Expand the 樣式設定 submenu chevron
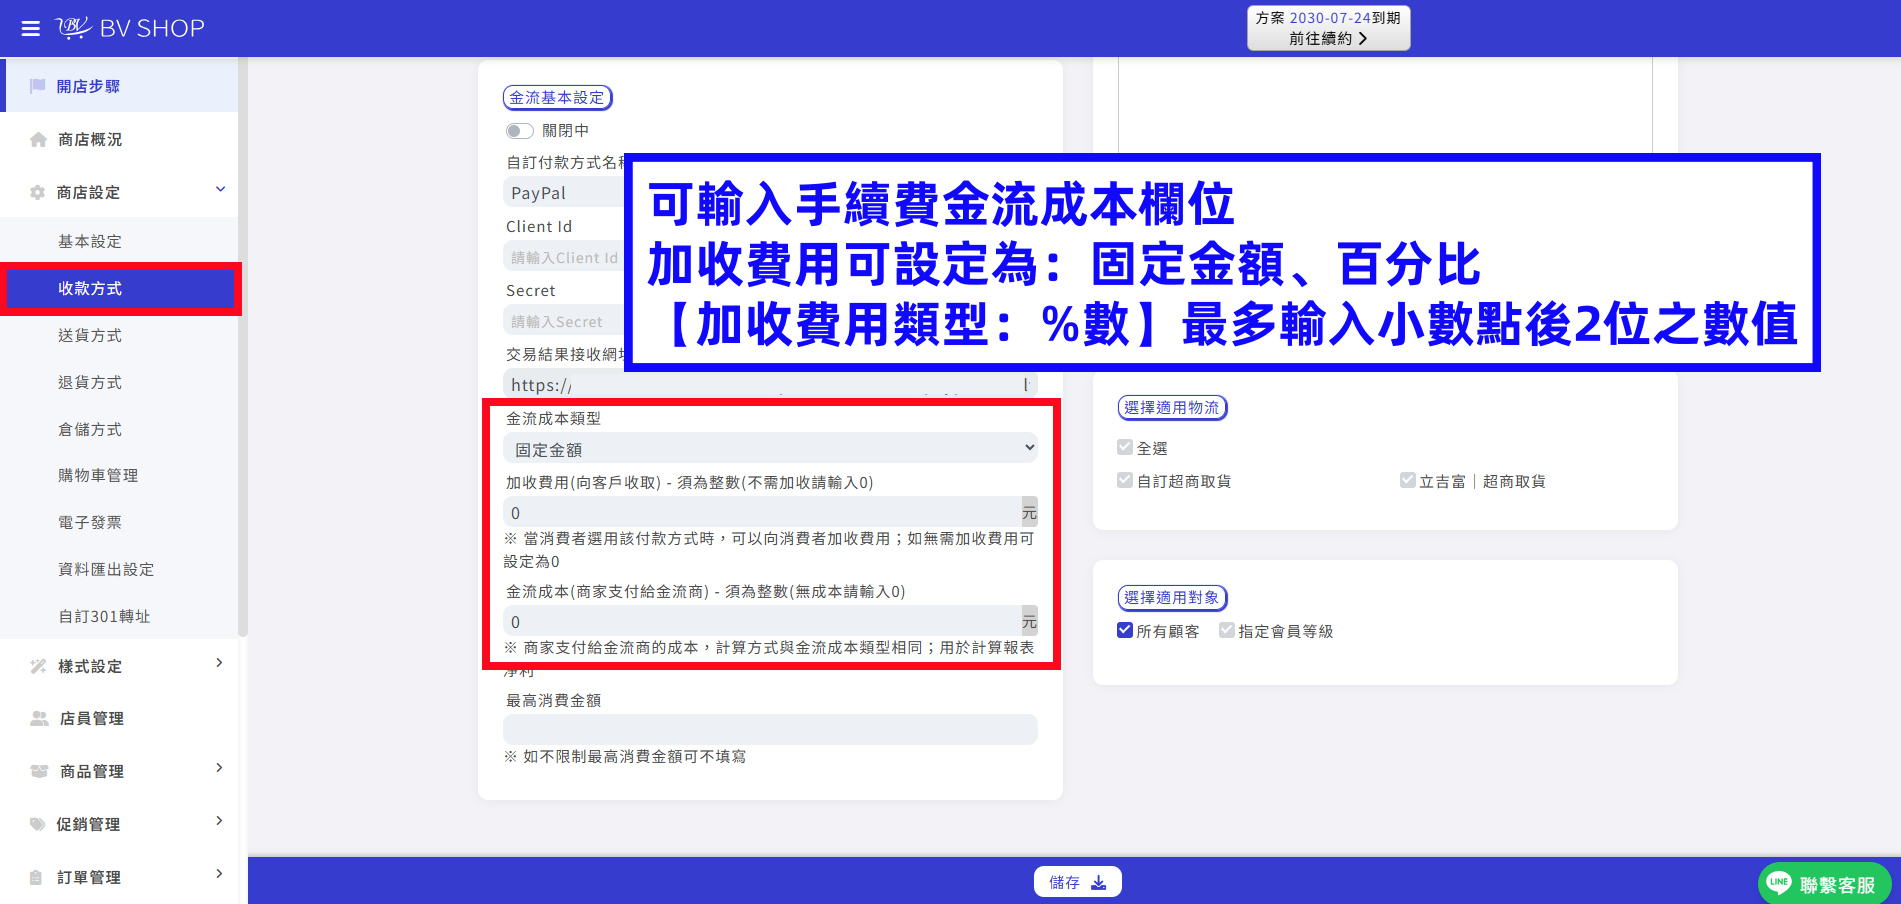The width and height of the screenshot is (1901, 904). [x=220, y=663]
